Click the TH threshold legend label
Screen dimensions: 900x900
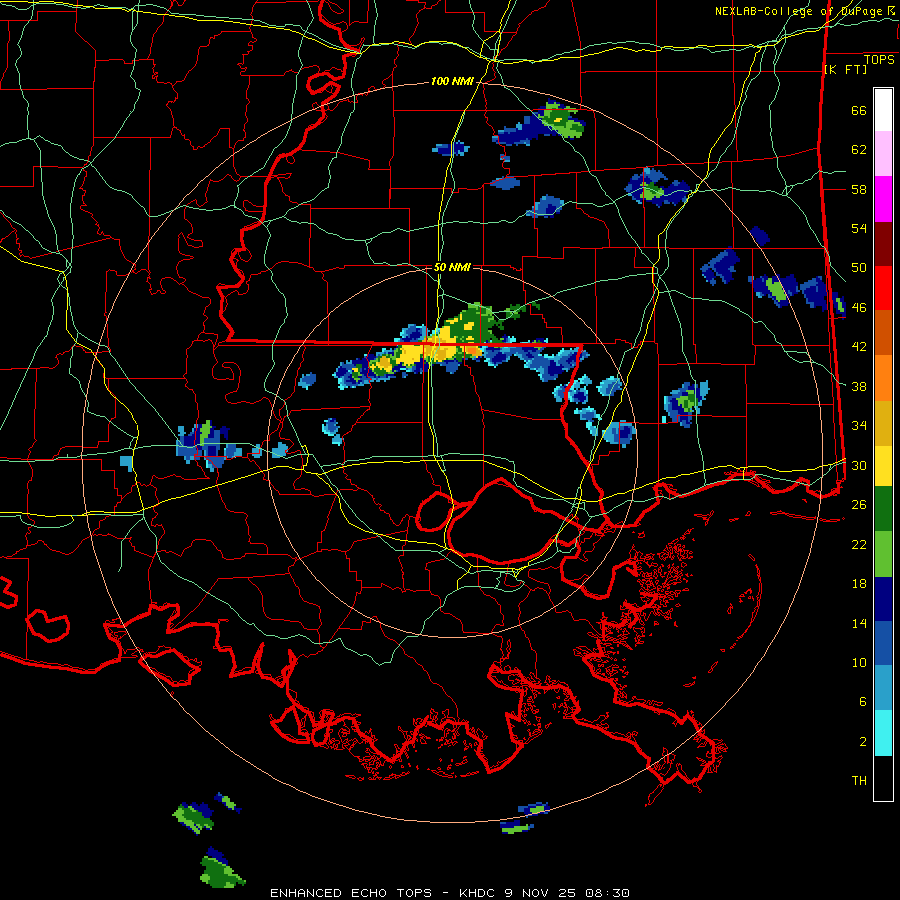click(859, 781)
